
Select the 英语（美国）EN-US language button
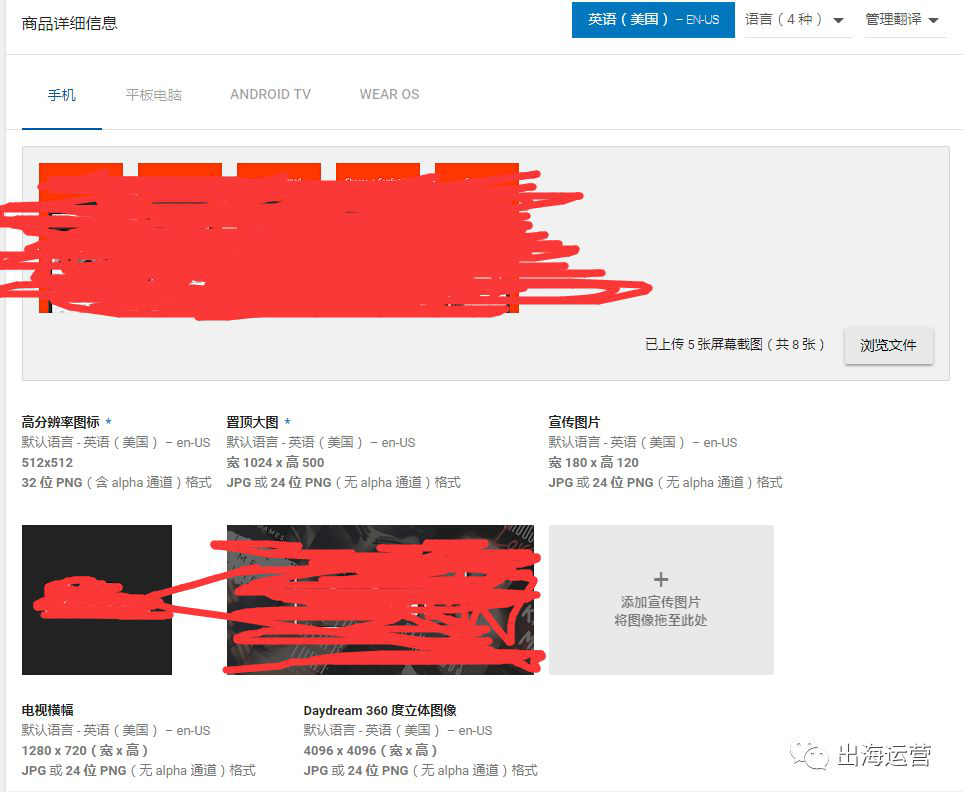(x=653, y=20)
